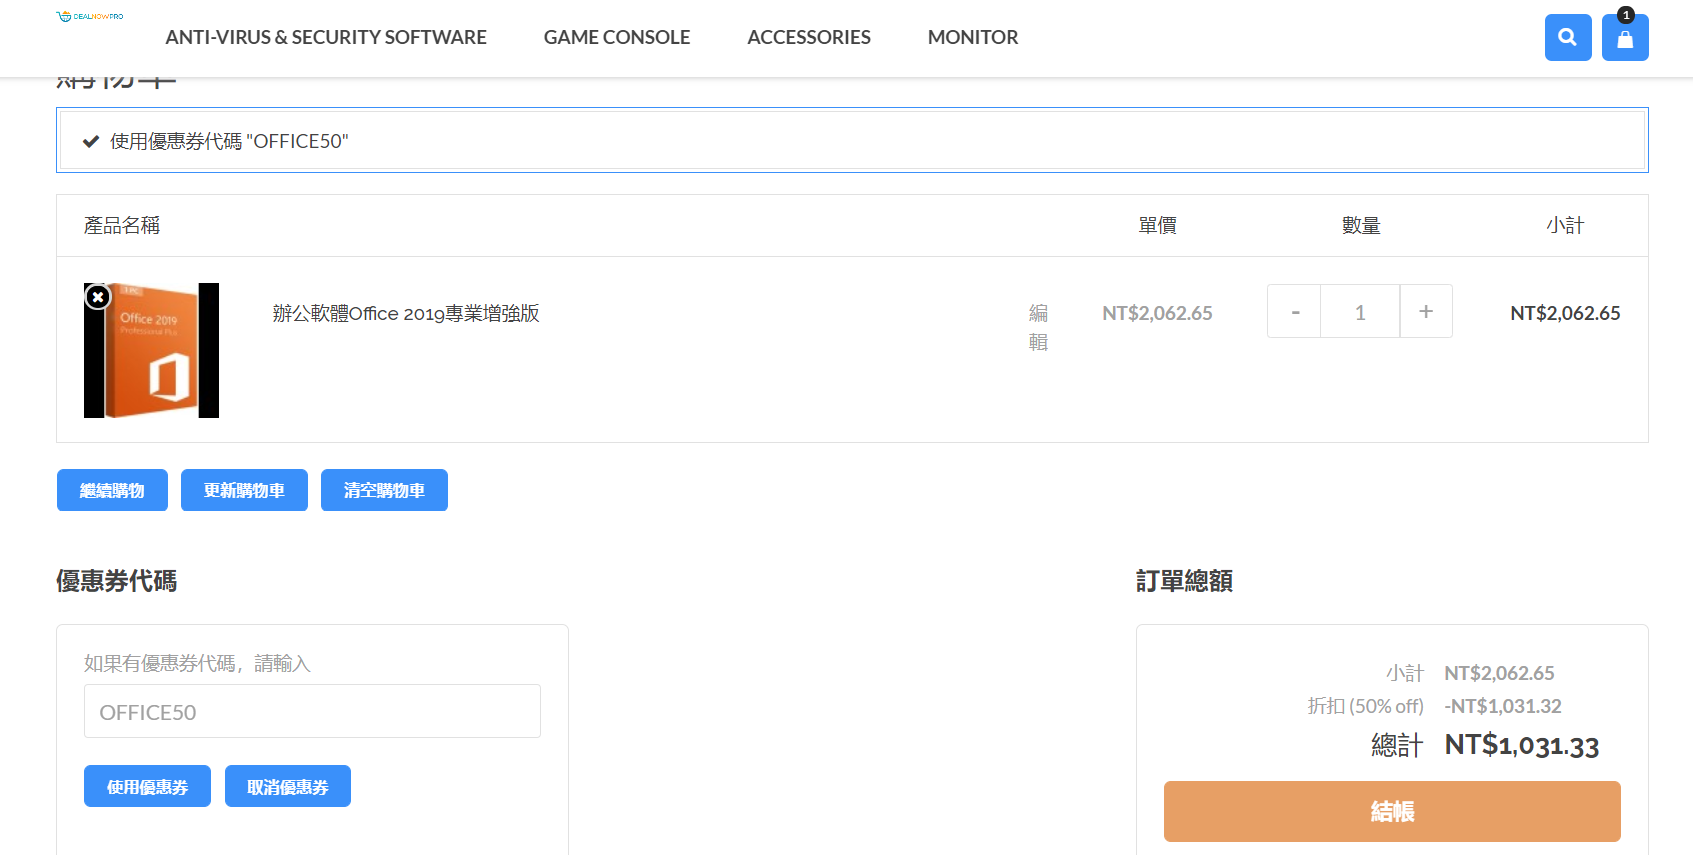
Task: Click the 結帳 checkout button
Action: (1392, 811)
